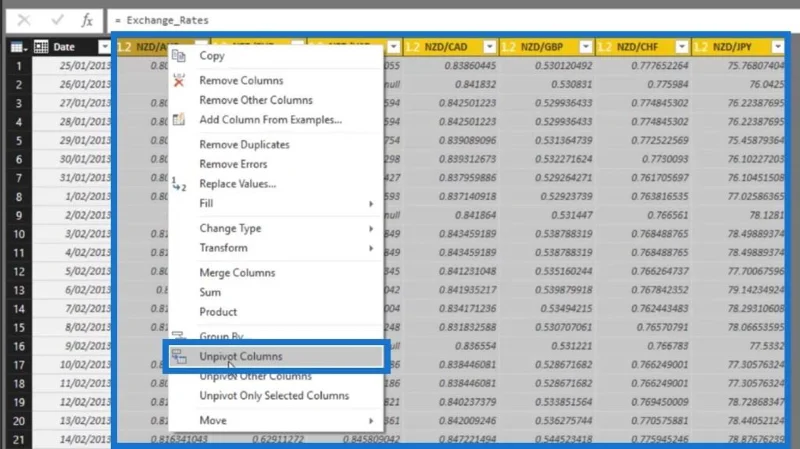This screenshot has width=800, height=449.
Task: Click NZD/CHF cell 0.777652264
Action: point(660,66)
